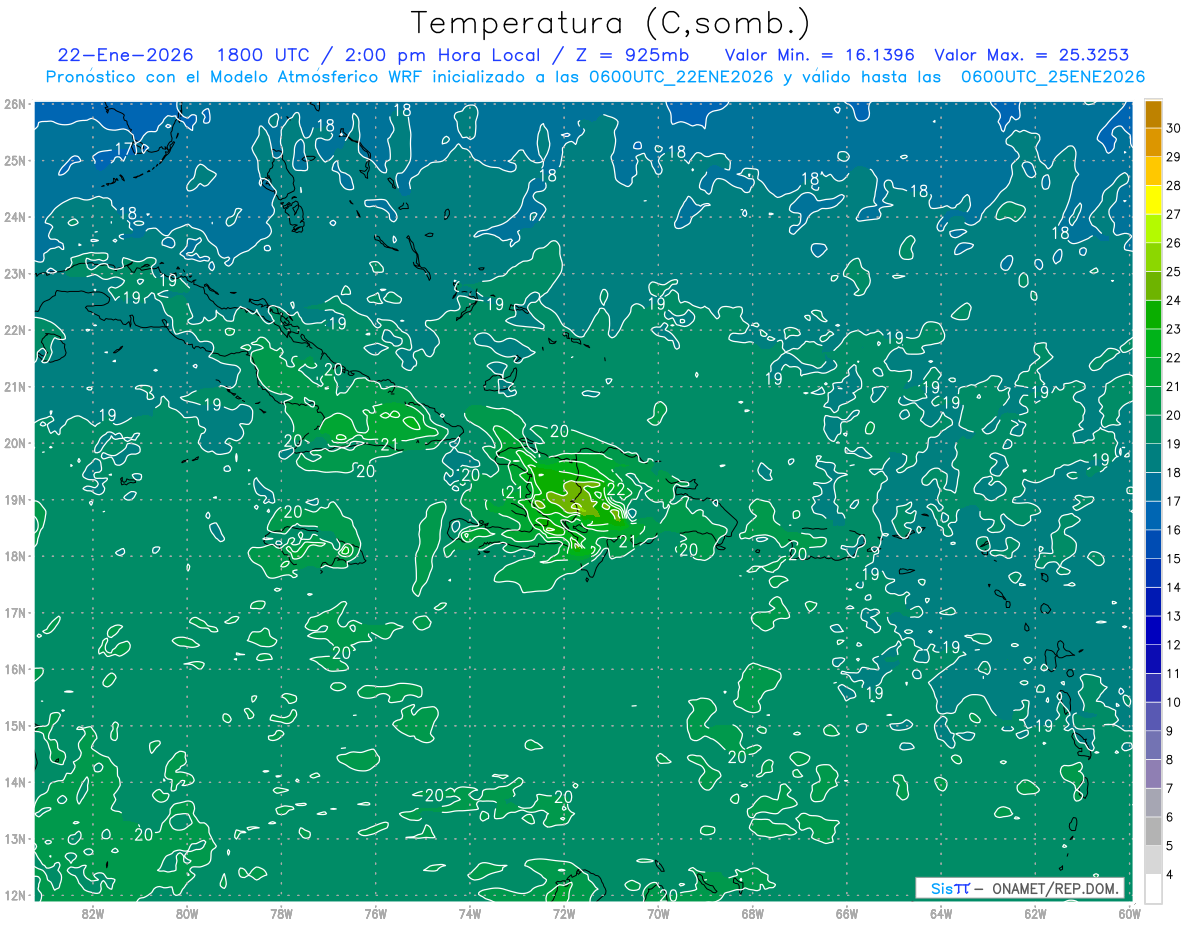Click the 23N latitude axis label
The image size is (1200, 927).
point(14,273)
